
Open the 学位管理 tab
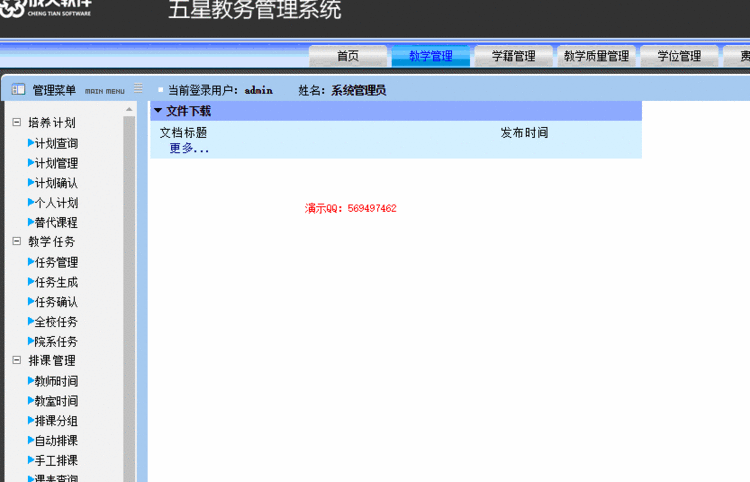(679, 56)
